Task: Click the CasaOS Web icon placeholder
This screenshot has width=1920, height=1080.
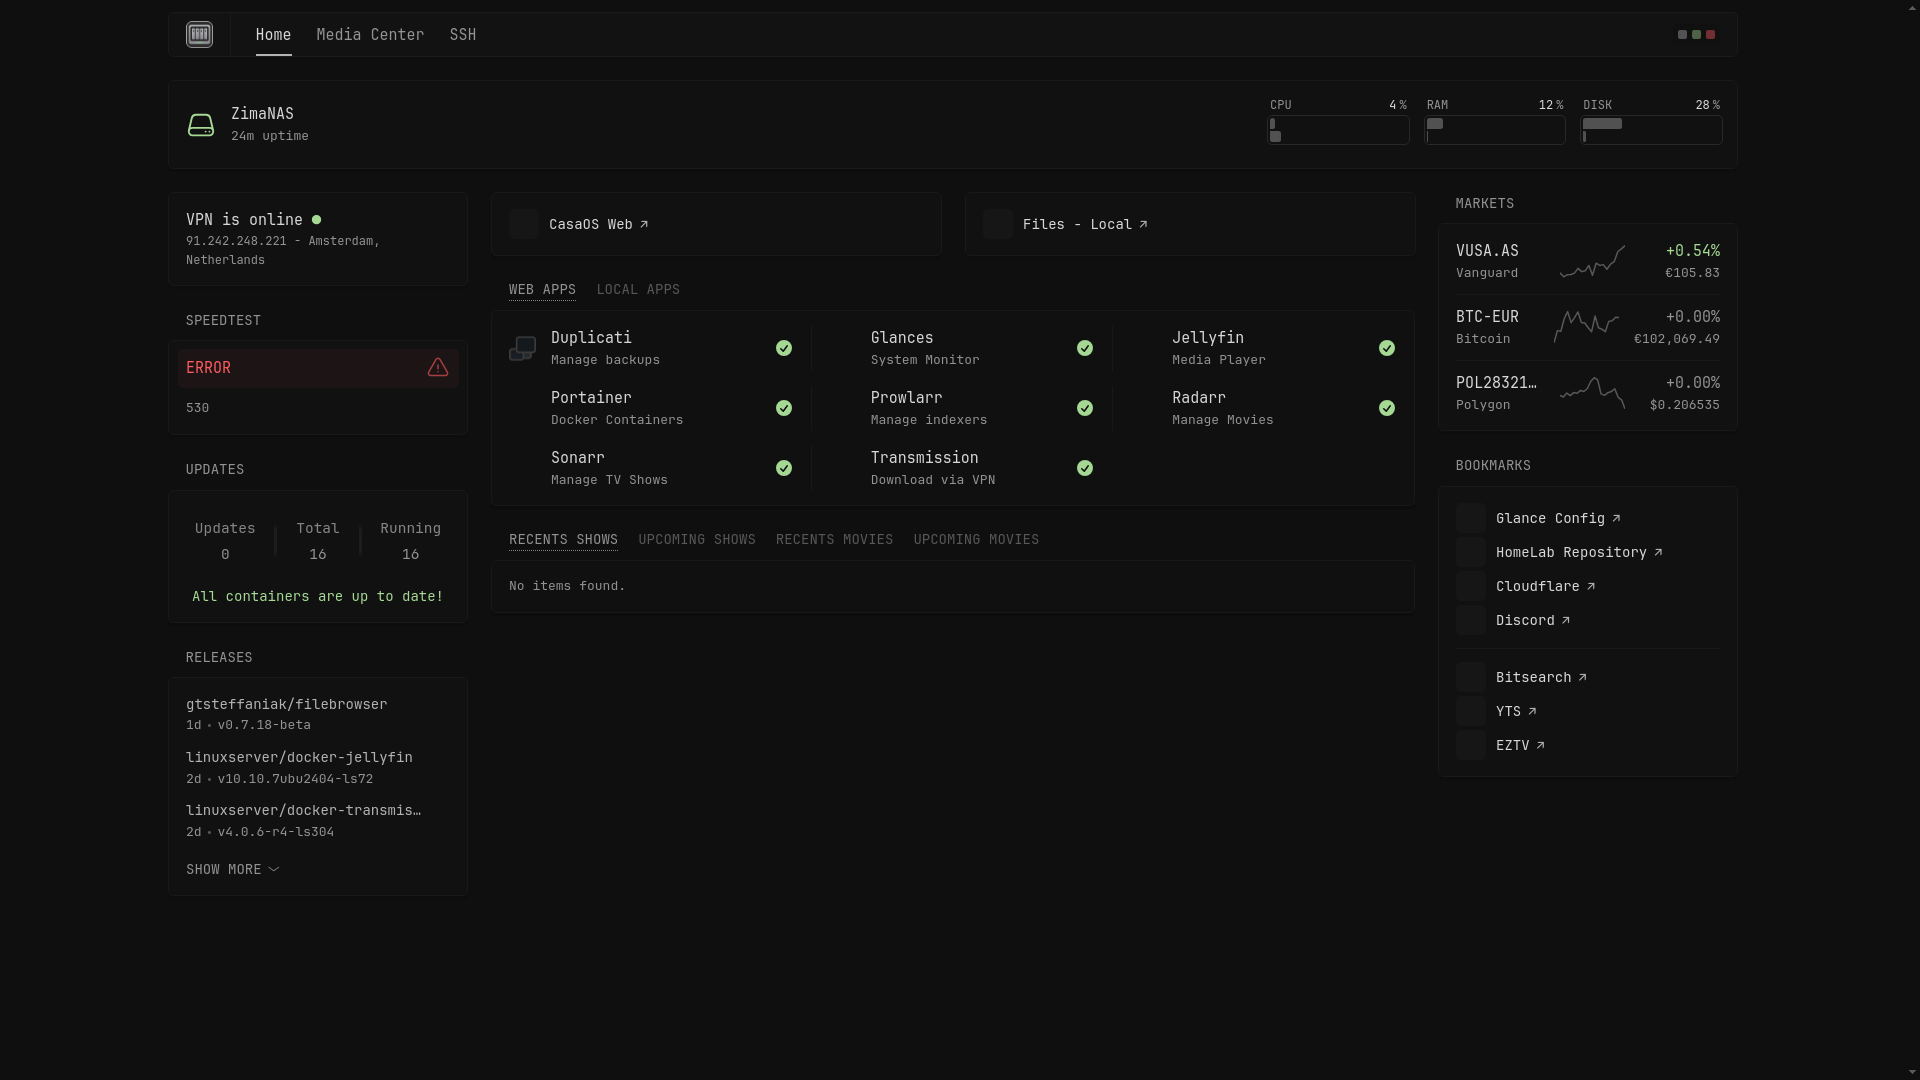Action: pos(524,224)
